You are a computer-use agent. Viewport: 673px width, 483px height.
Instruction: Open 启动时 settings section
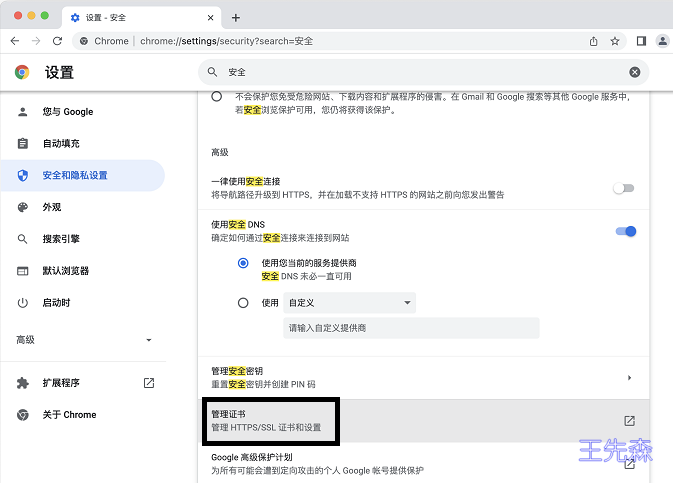click(82, 303)
